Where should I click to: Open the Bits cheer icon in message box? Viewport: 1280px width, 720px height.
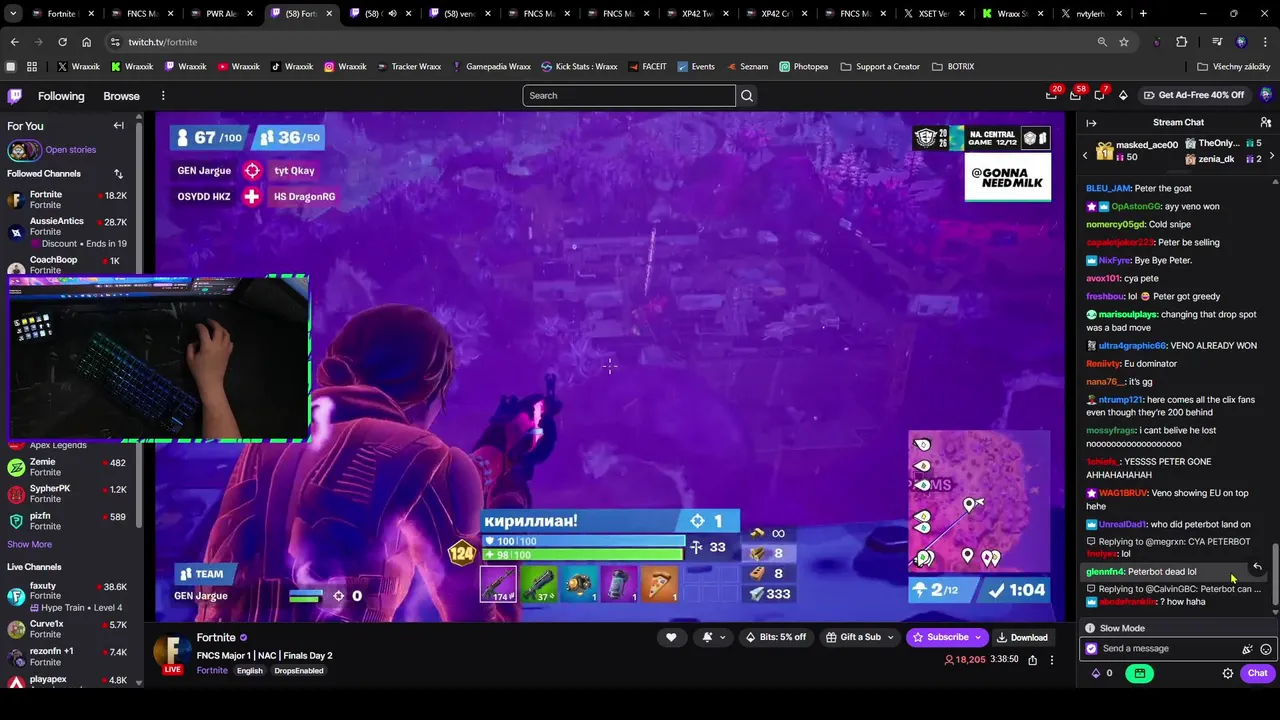pos(1247,649)
